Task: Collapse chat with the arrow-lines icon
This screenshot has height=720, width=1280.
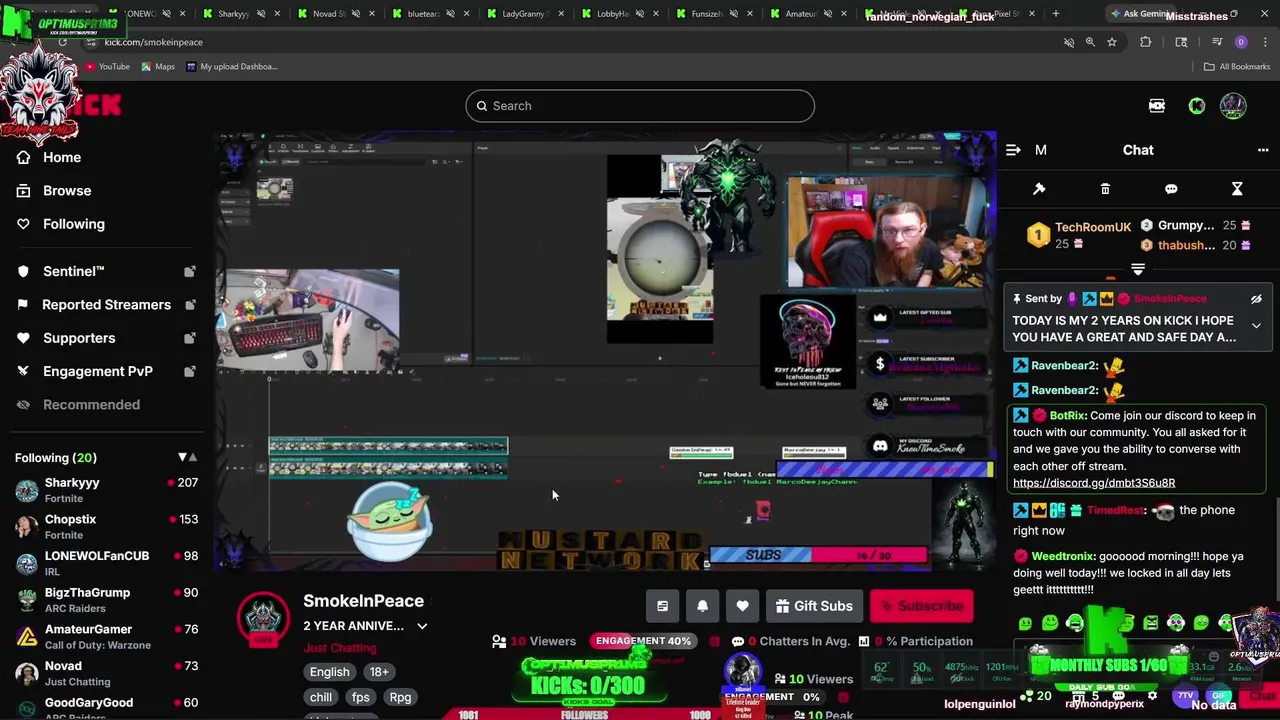Action: pos(1013,150)
